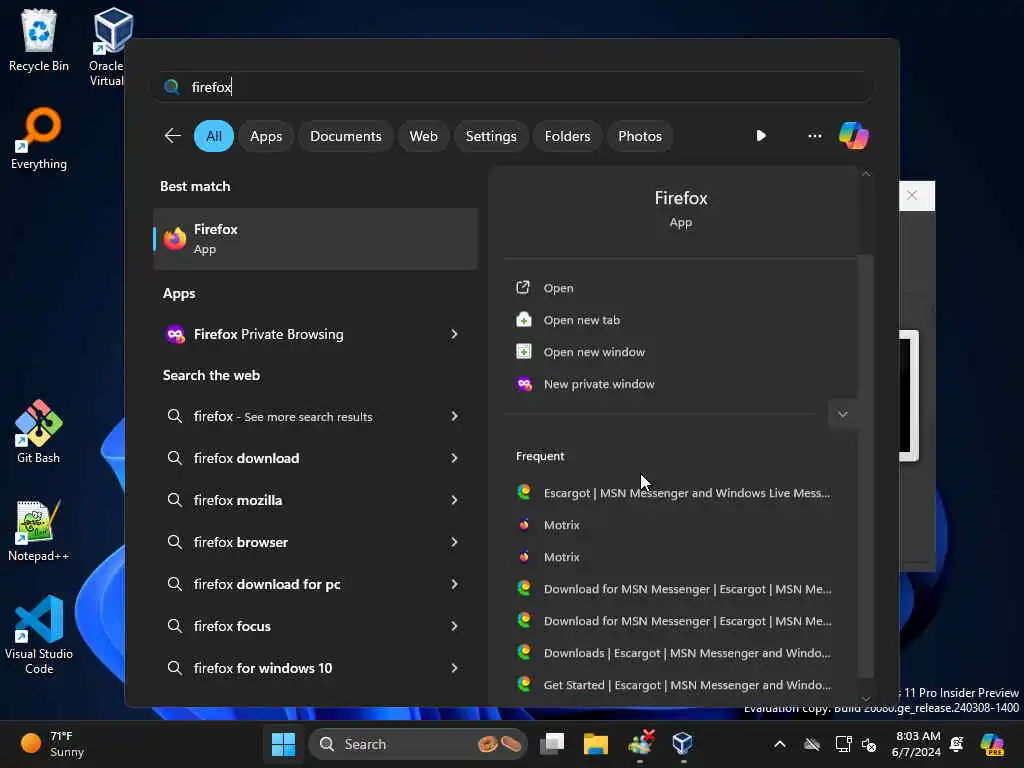Select the Oracle VirtualBox desktop shortcut
Image resolution: width=1024 pixels, height=768 pixels.
coord(111,46)
